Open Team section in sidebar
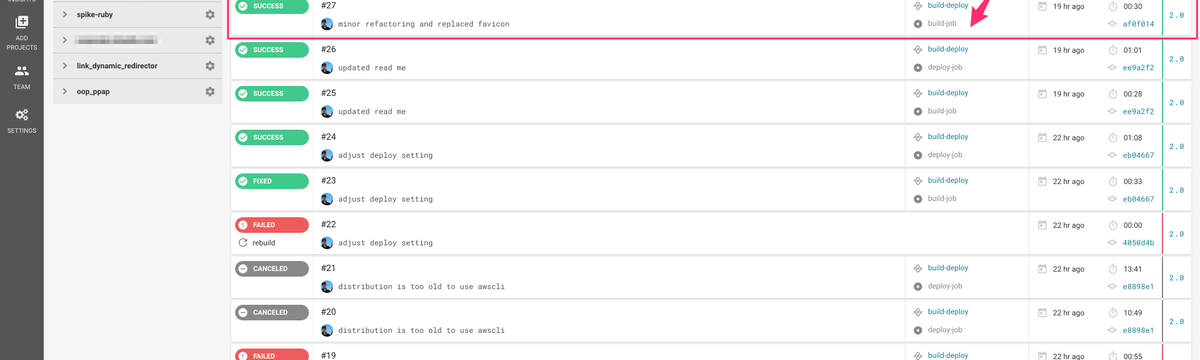The image size is (1200, 360). [x=21, y=76]
